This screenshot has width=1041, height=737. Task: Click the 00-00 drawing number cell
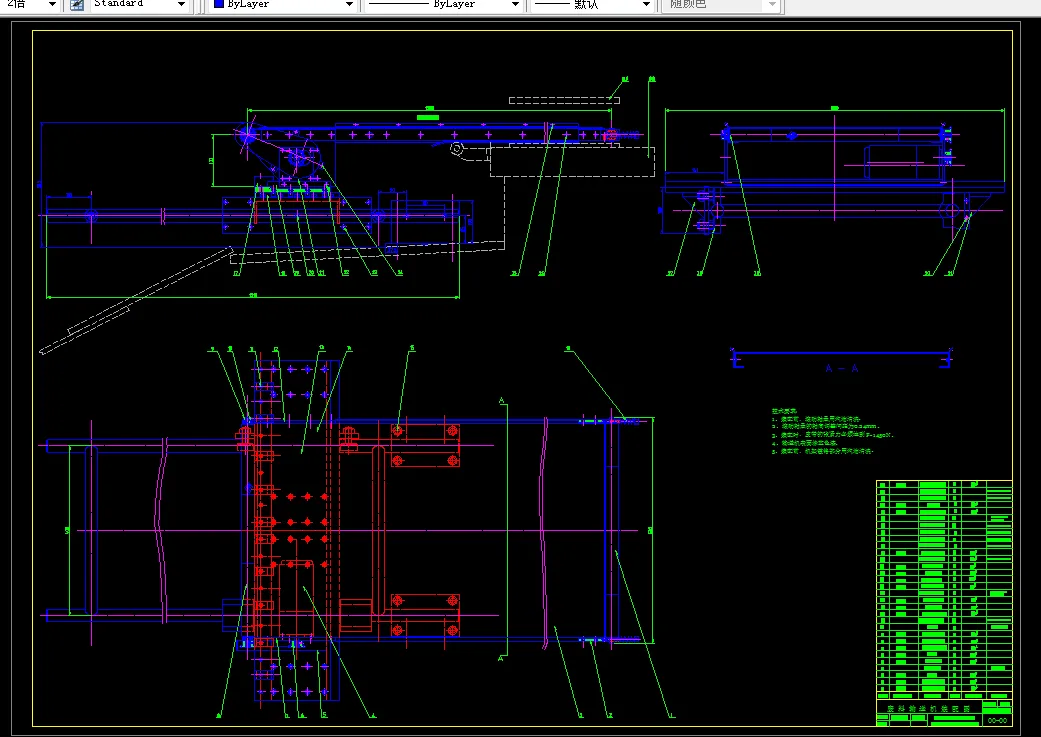(x=997, y=720)
